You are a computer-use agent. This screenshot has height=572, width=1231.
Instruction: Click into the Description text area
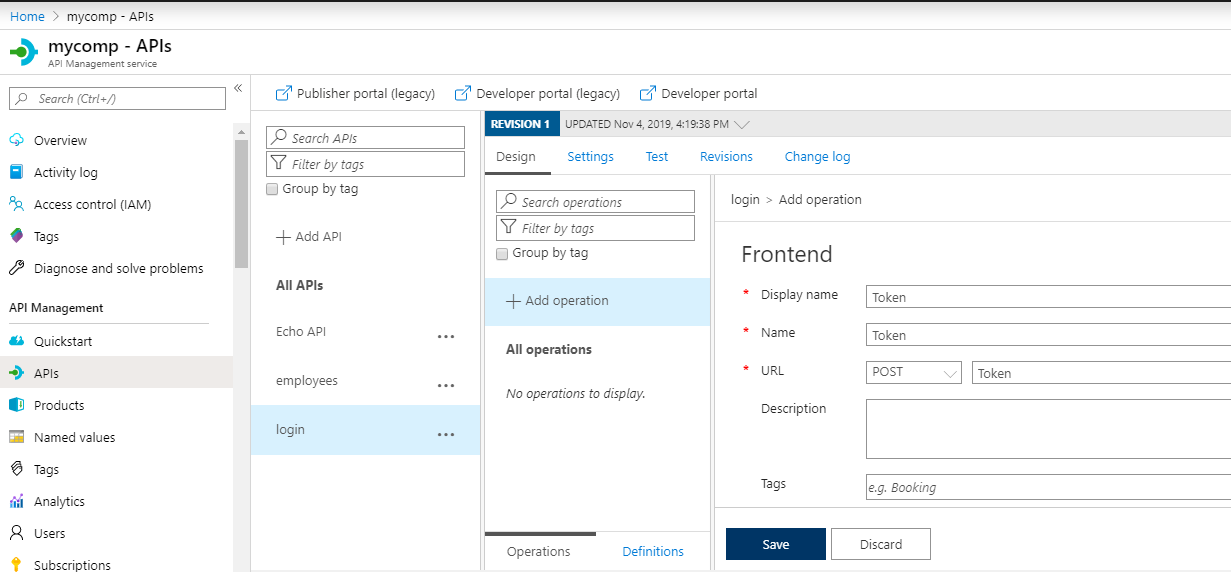tap(1047, 428)
